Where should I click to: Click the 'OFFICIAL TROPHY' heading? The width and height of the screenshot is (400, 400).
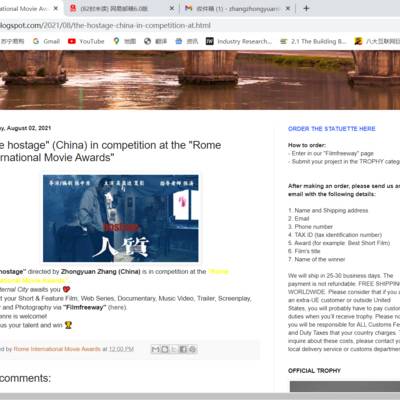314,371
